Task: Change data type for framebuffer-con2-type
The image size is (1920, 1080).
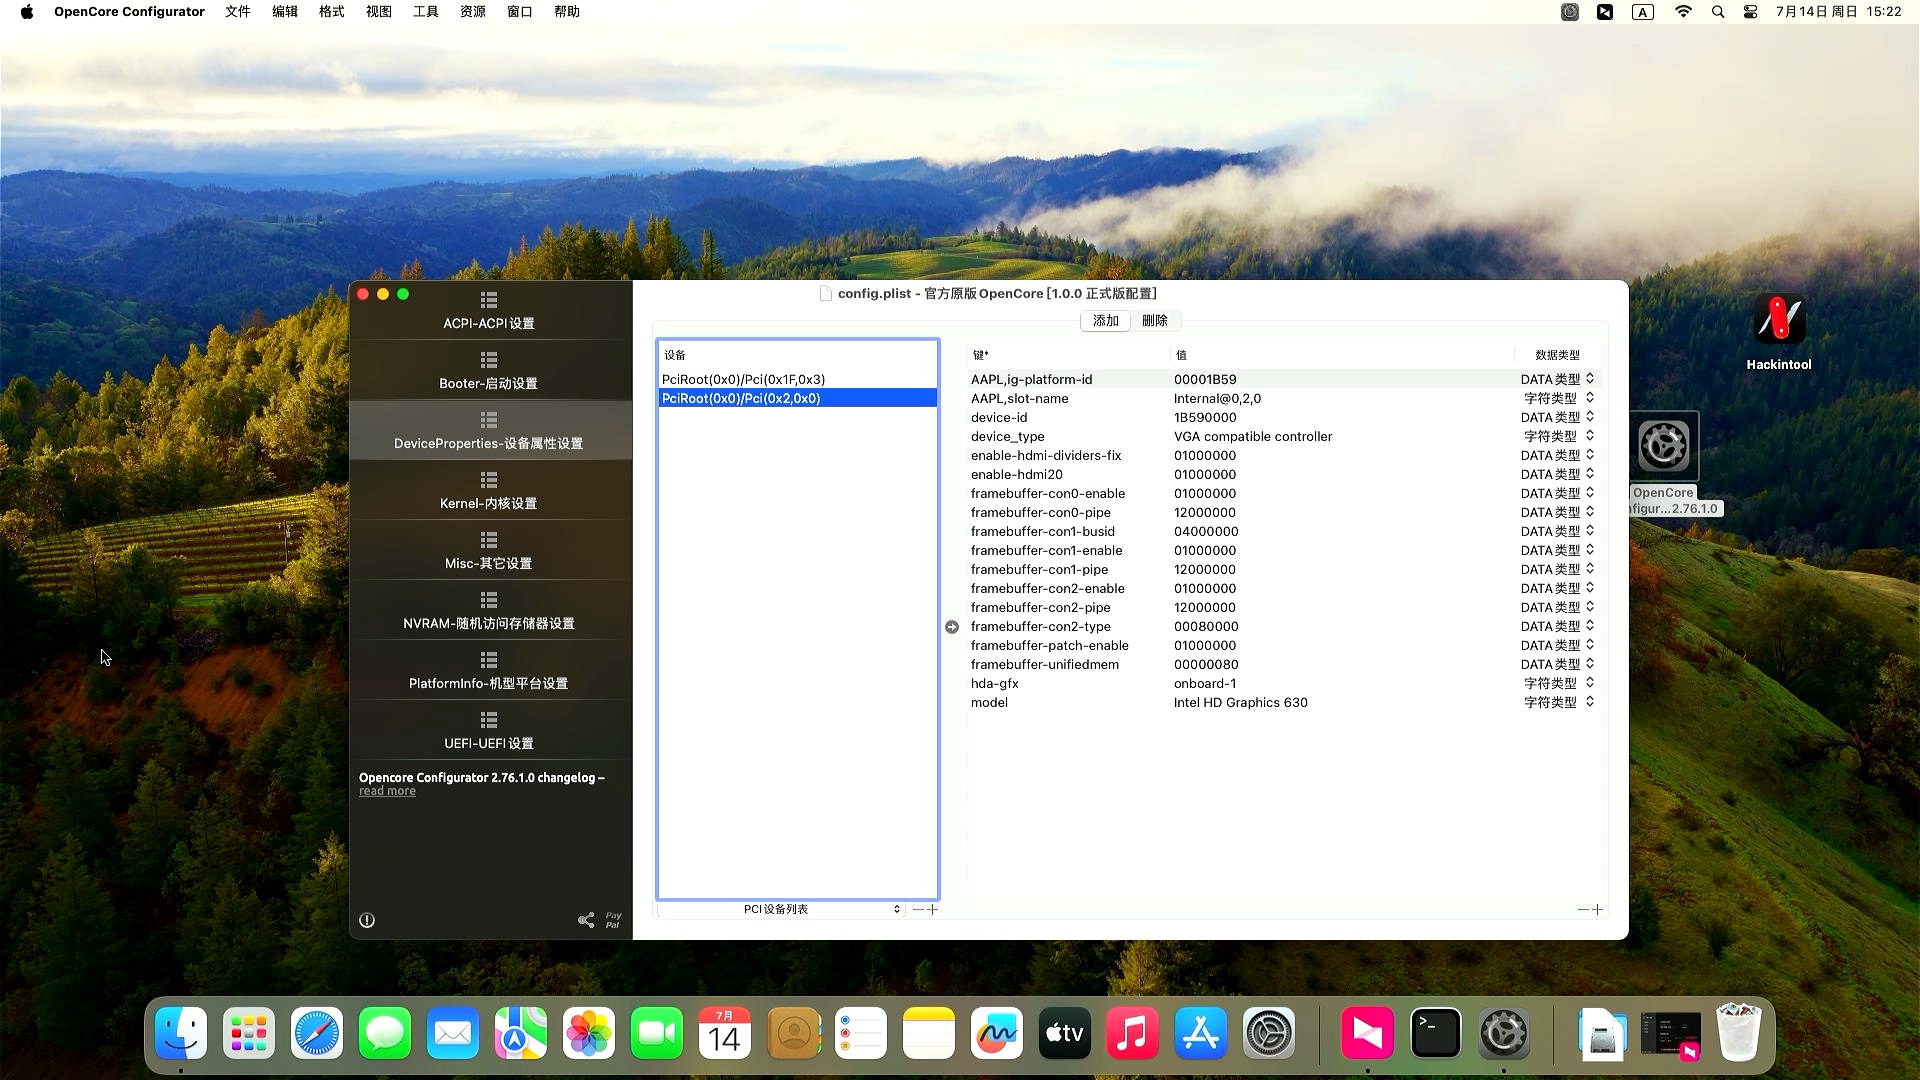Action: coord(1557,627)
